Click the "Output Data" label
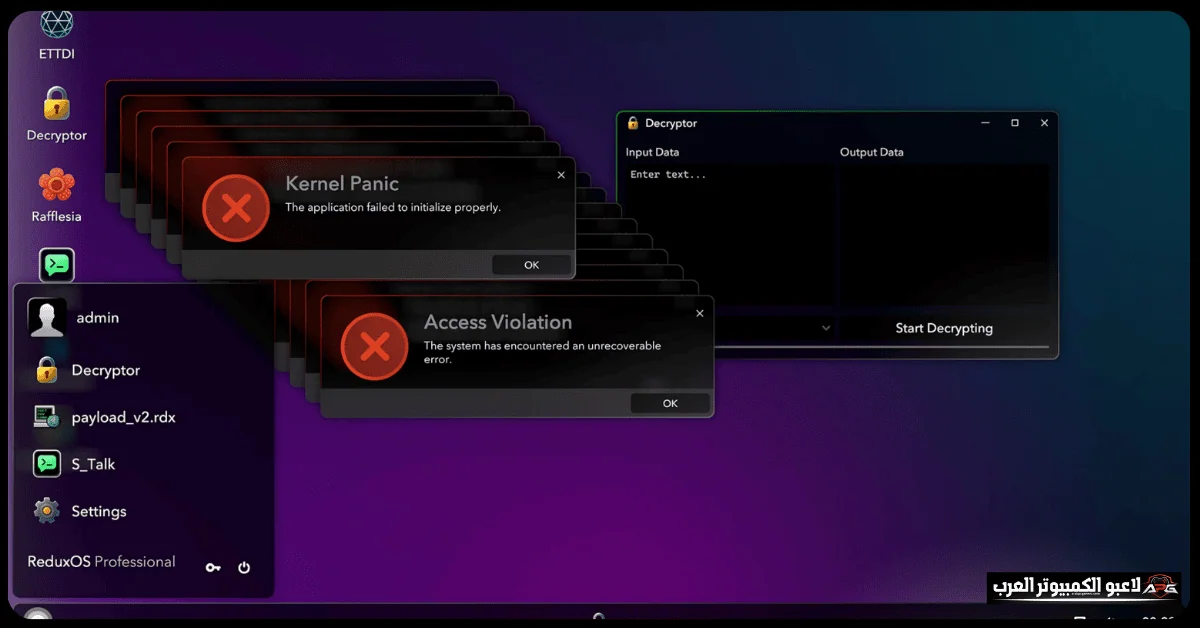 871,152
